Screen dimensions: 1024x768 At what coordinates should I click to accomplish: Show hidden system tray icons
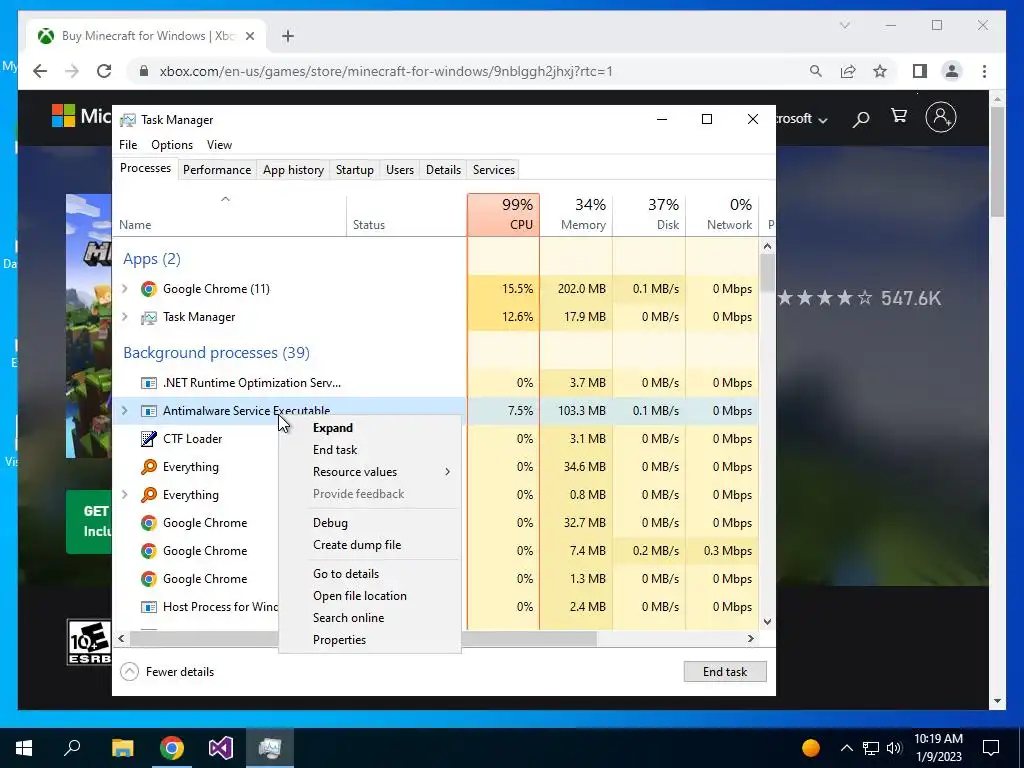coord(846,748)
